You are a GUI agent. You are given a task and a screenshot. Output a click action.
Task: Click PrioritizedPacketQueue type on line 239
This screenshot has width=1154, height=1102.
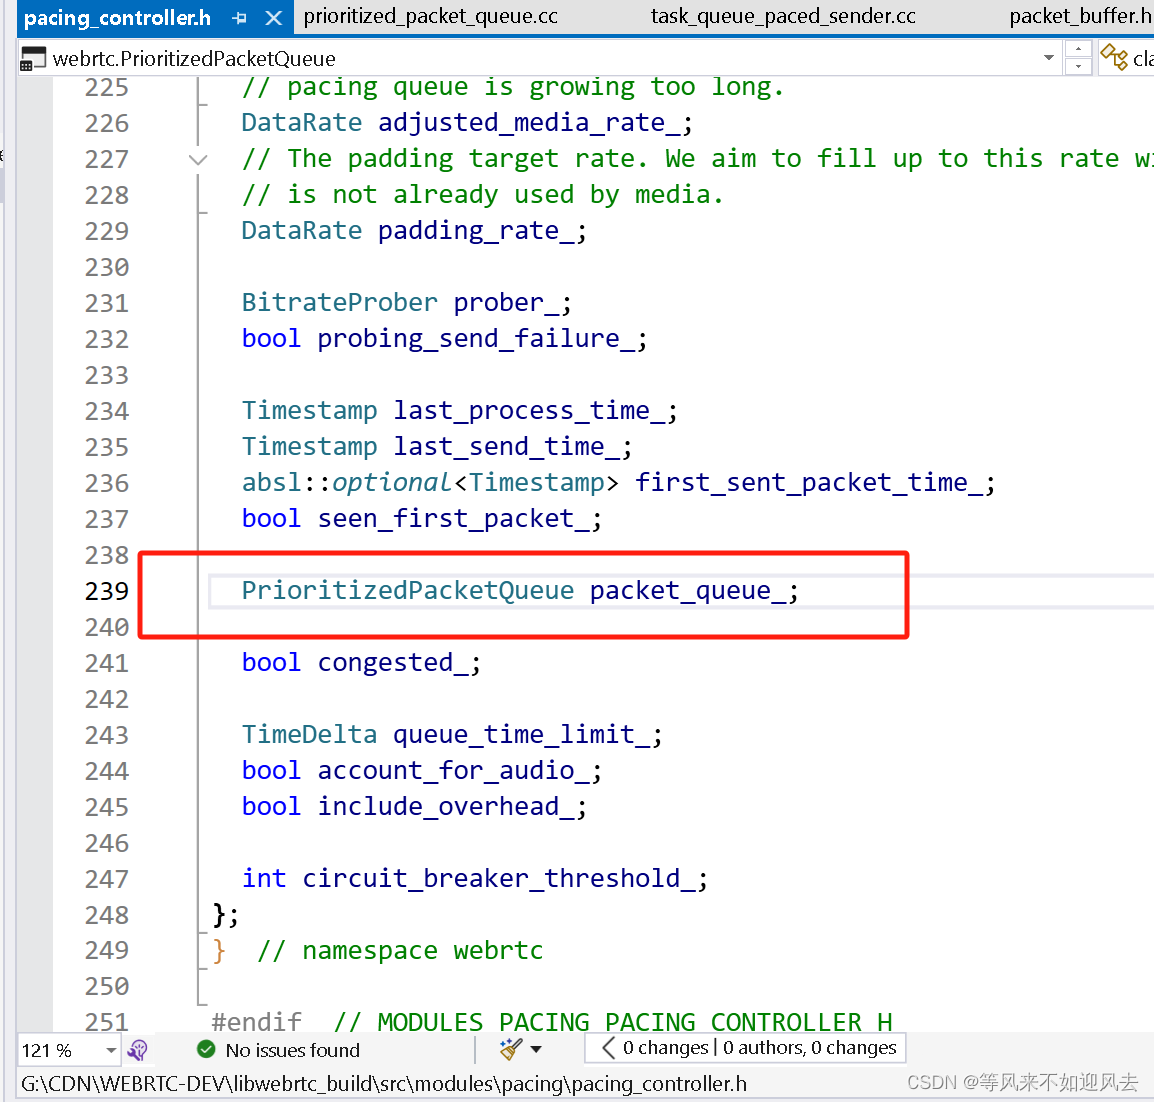coord(408,590)
